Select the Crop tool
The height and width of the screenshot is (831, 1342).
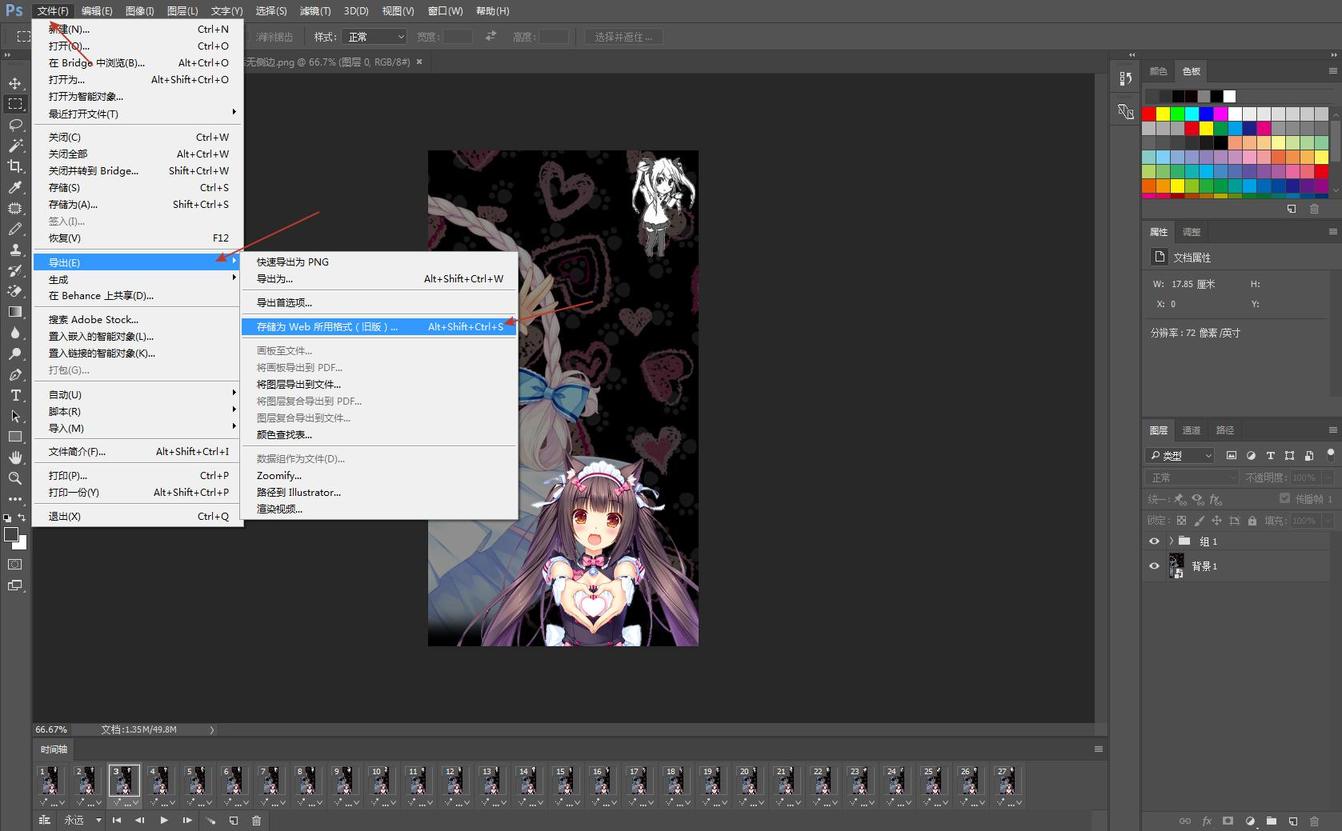(15, 166)
